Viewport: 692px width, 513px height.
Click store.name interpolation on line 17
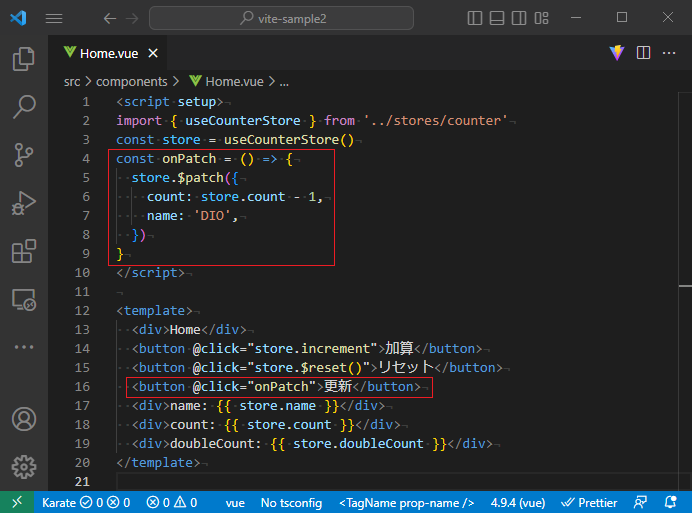(277, 405)
